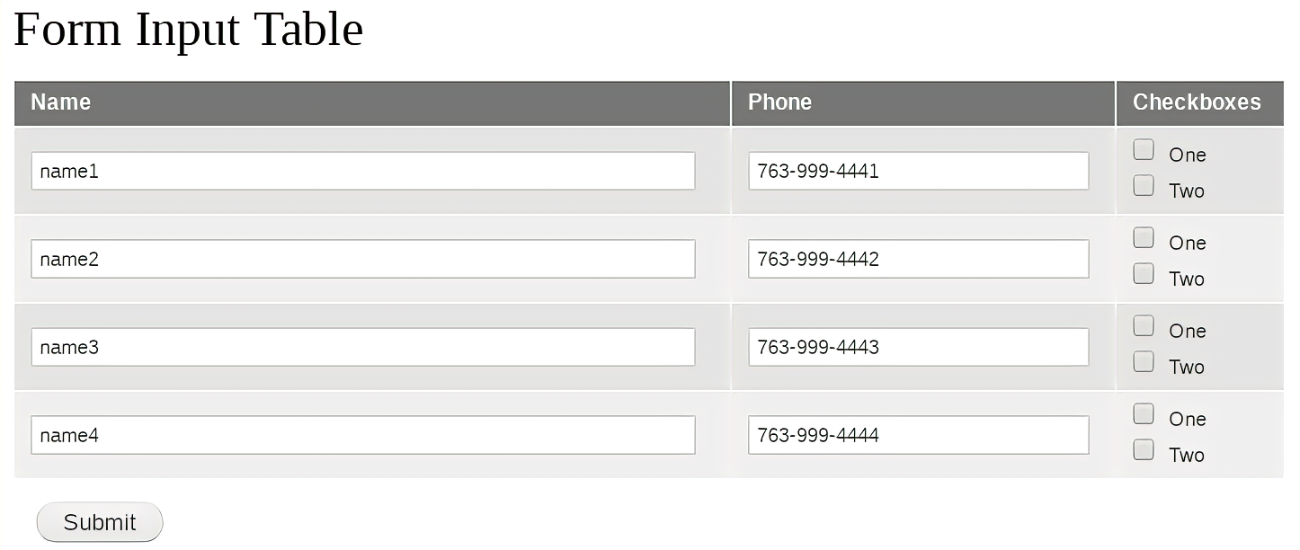Select the name3 text field
Screen dimensions: 1300x550
click(363, 347)
